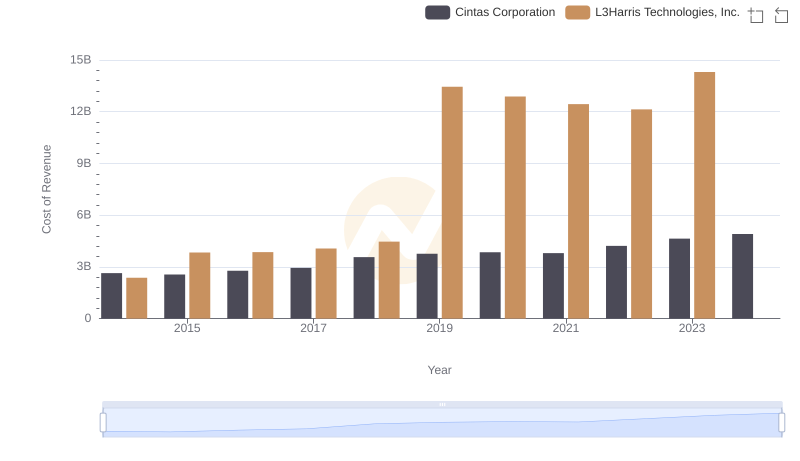Click the 6B y-axis label
The height and width of the screenshot is (461, 800).
84,215
